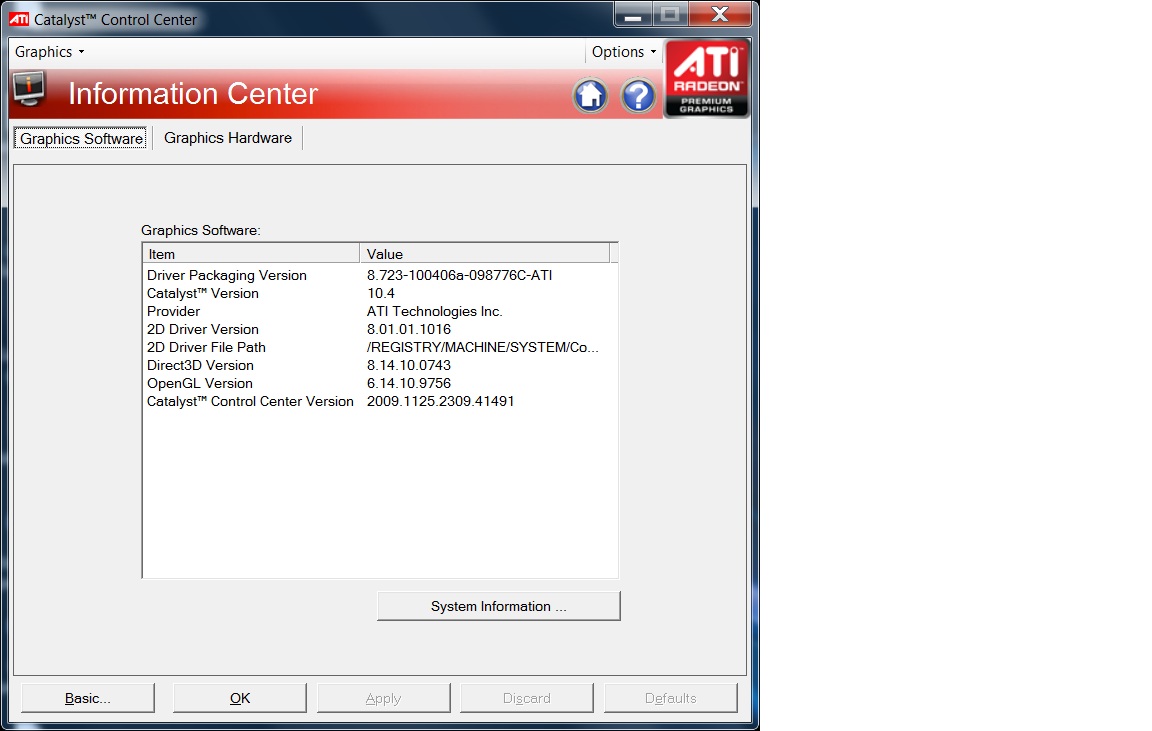The width and height of the screenshot is (1152, 731).
Task: Switch to the Graphics Software tab
Action: coord(81,138)
